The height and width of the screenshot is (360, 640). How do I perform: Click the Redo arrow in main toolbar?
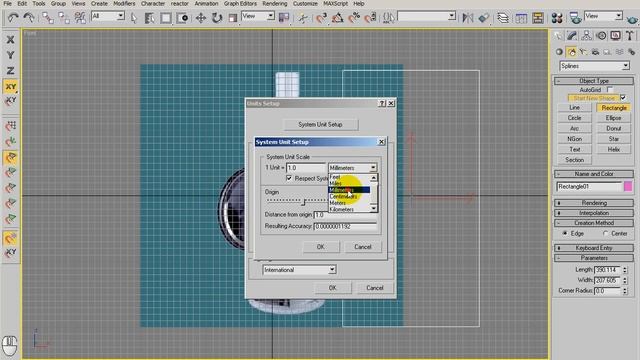pyautogui.click(x=29, y=18)
